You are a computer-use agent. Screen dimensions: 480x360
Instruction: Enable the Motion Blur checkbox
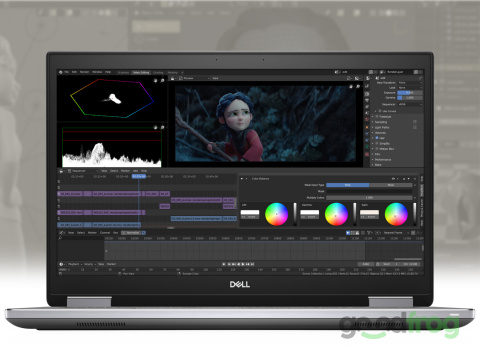click(x=377, y=149)
